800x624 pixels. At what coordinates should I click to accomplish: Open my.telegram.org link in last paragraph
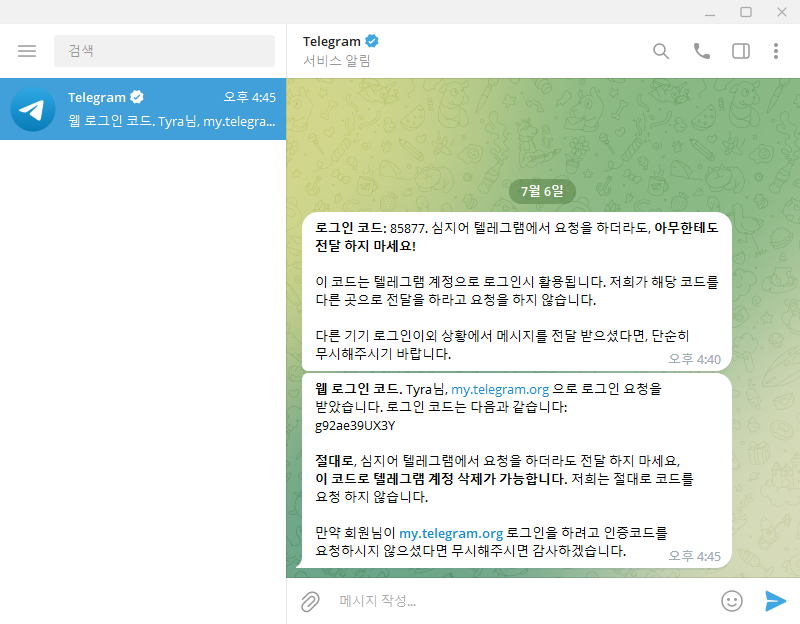click(451, 533)
